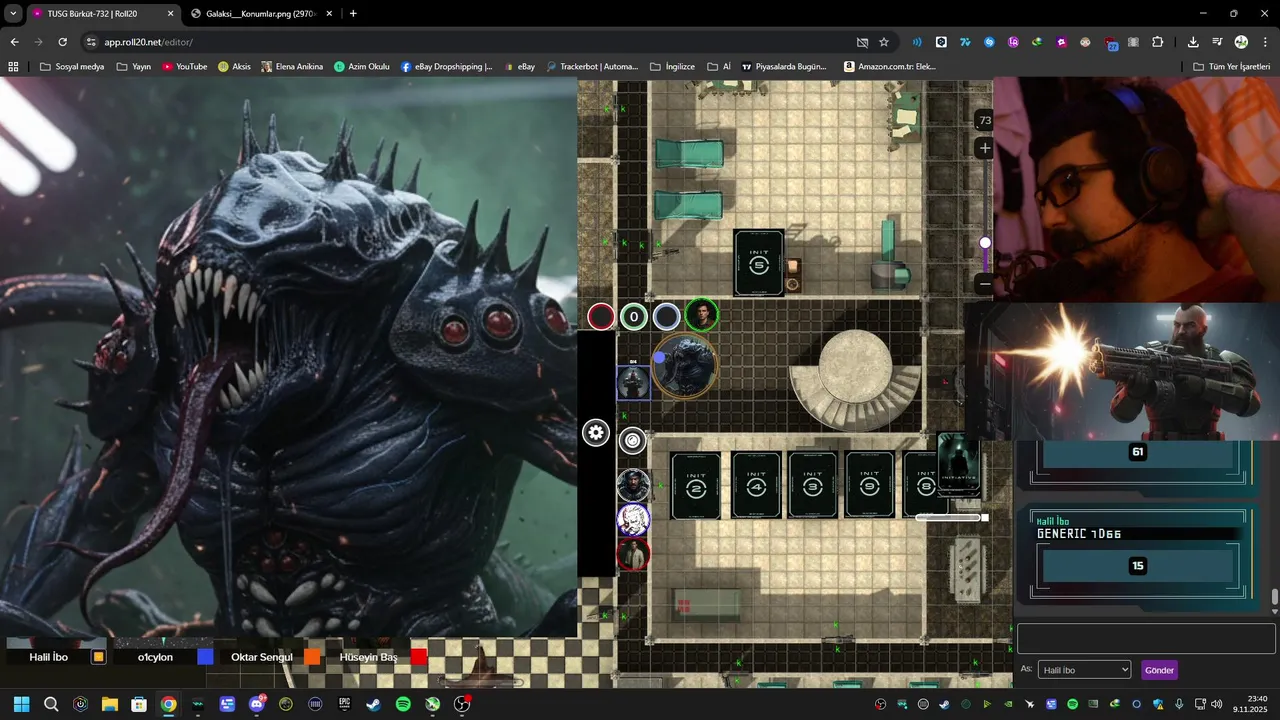Click the zoom level value 73
1280x720 pixels.
[985, 120]
